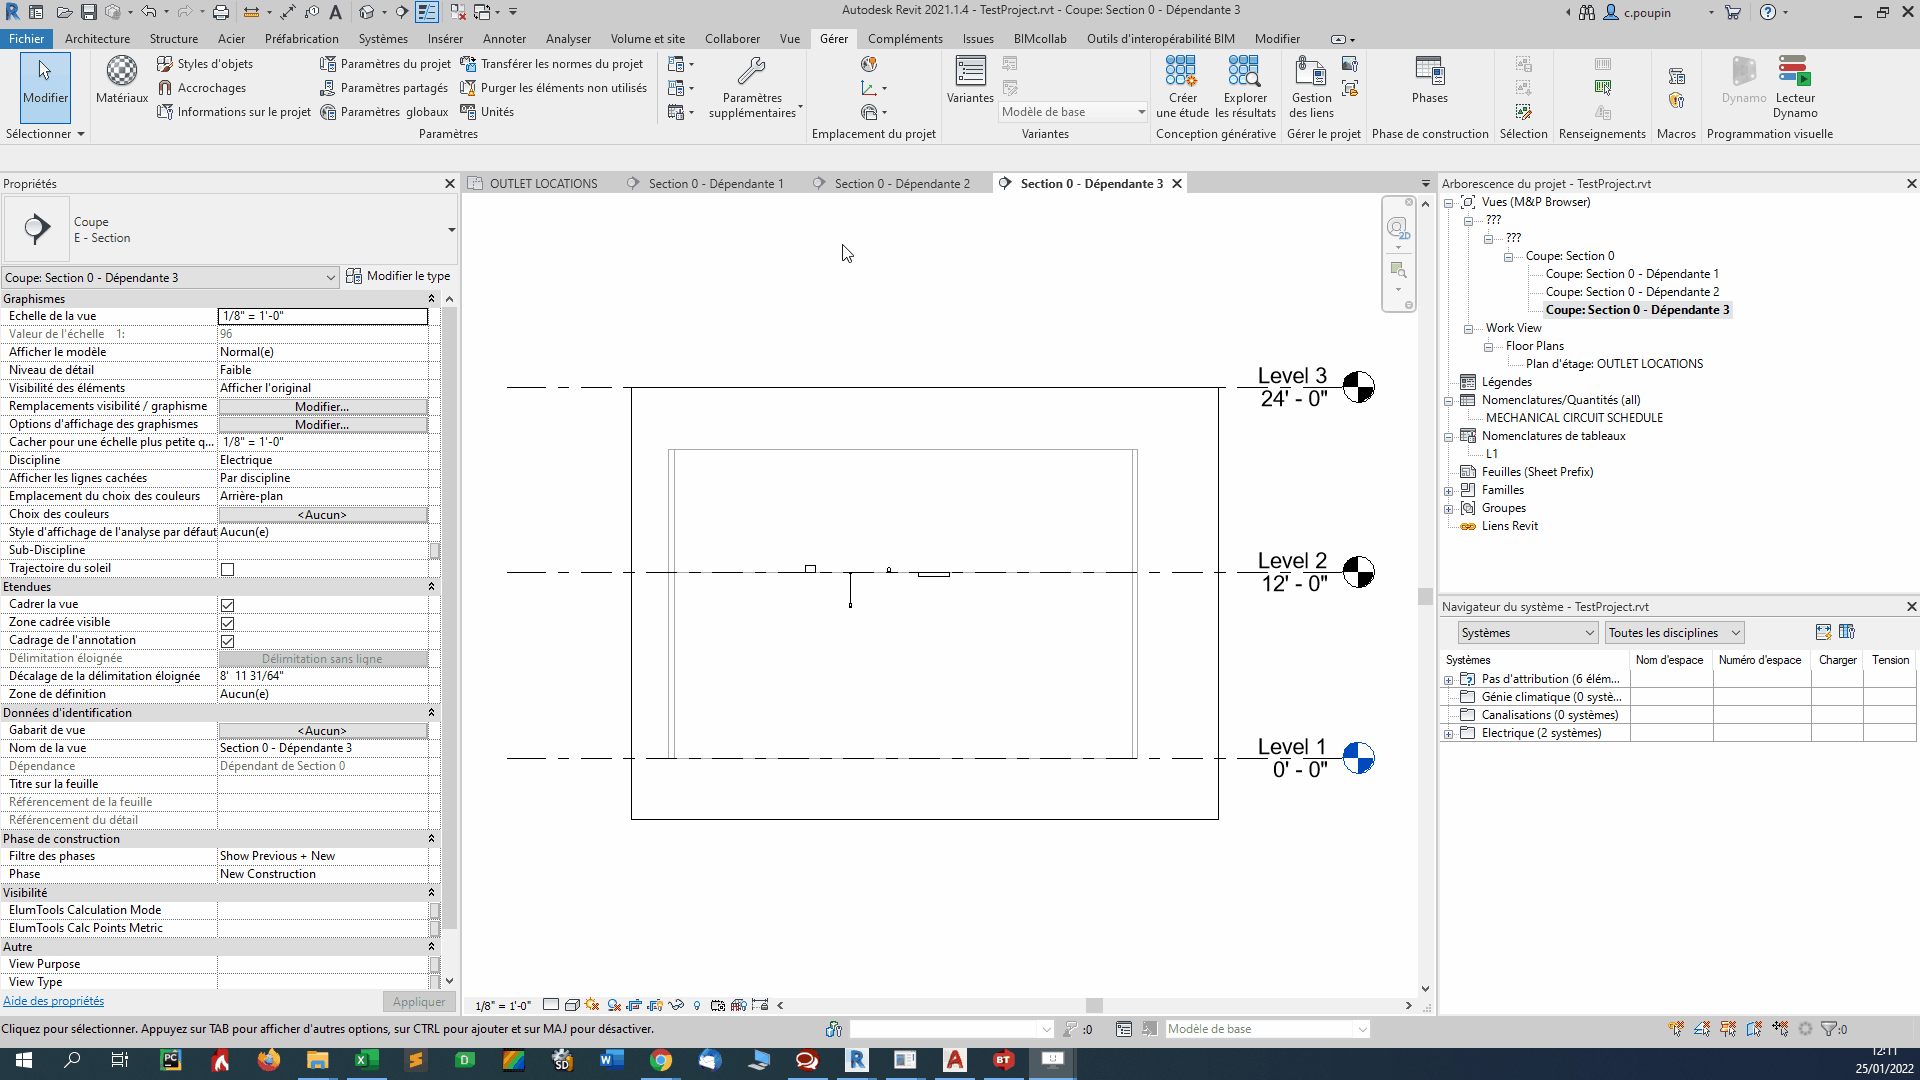The image size is (1920, 1080).
Task: Open the Annoter ribbon tab
Action: 504,39
